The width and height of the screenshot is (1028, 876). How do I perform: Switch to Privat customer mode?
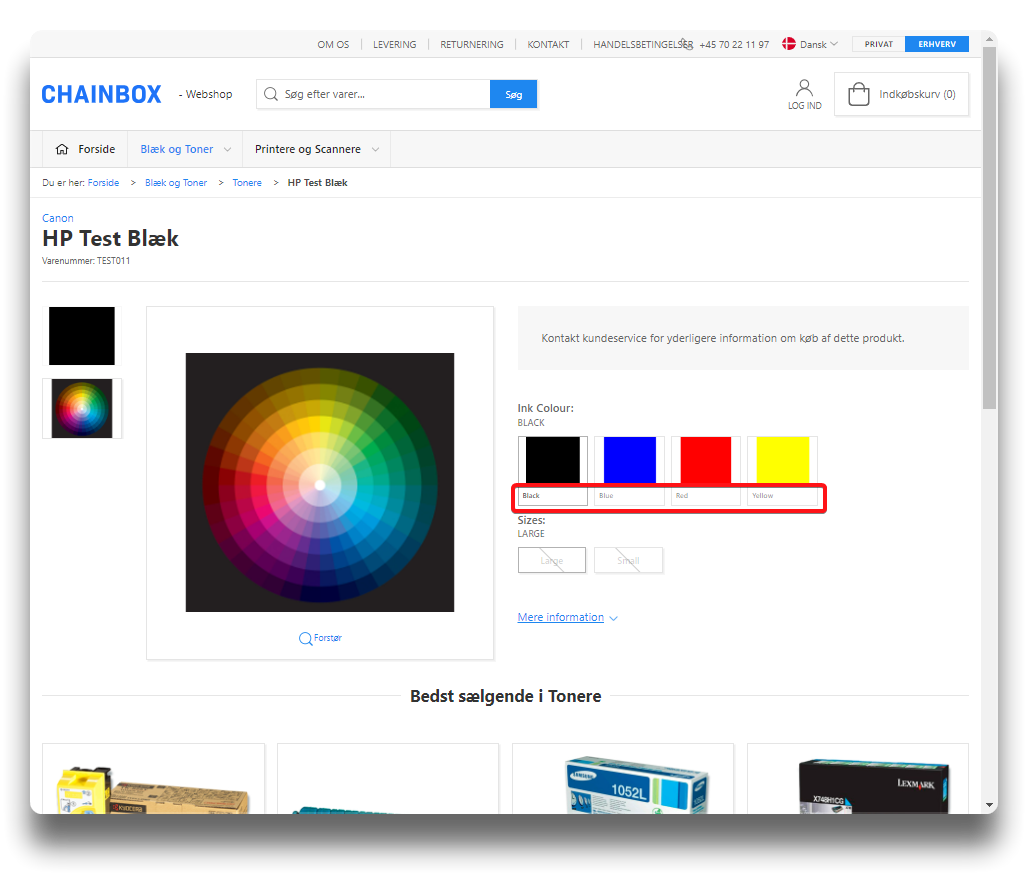878,44
